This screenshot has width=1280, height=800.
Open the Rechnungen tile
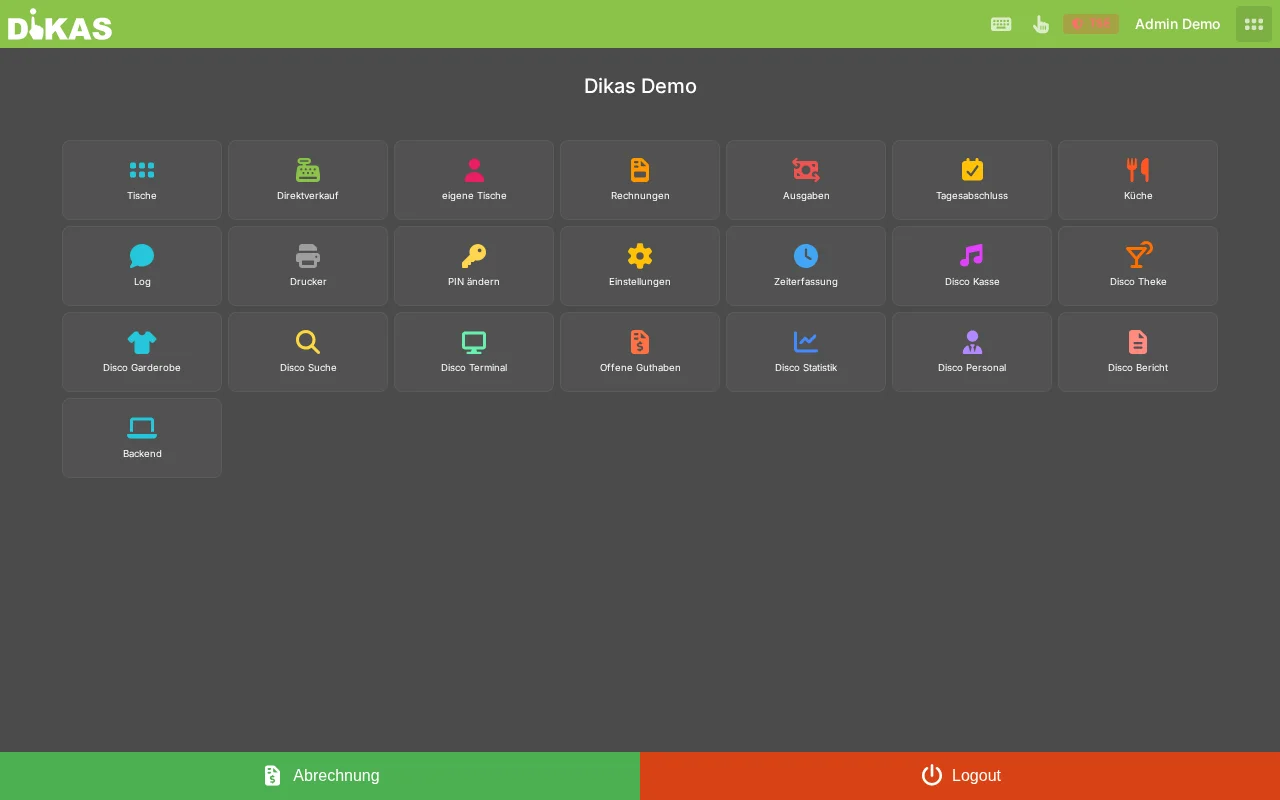(640, 180)
